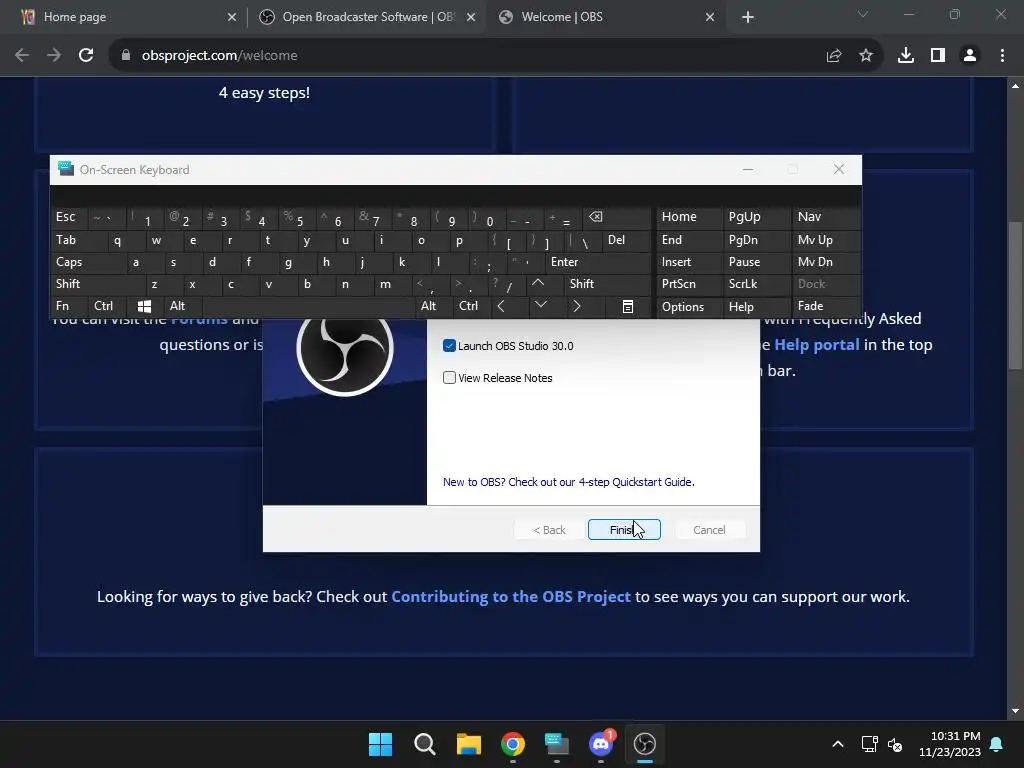Minimize the On-Screen Keyboard window
The width and height of the screenshot is (1024, 768).
748,170
